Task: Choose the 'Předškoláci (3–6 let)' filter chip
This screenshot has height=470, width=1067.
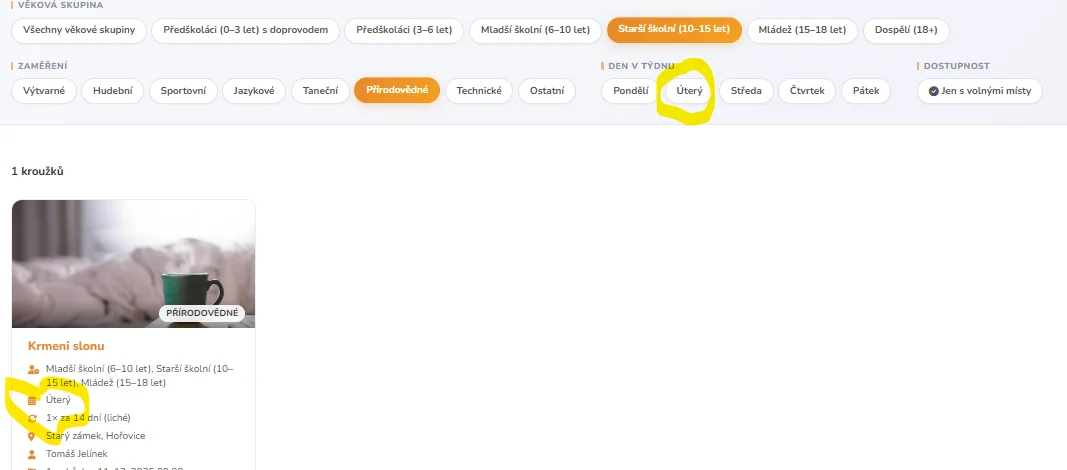Action: pos(404,30)
